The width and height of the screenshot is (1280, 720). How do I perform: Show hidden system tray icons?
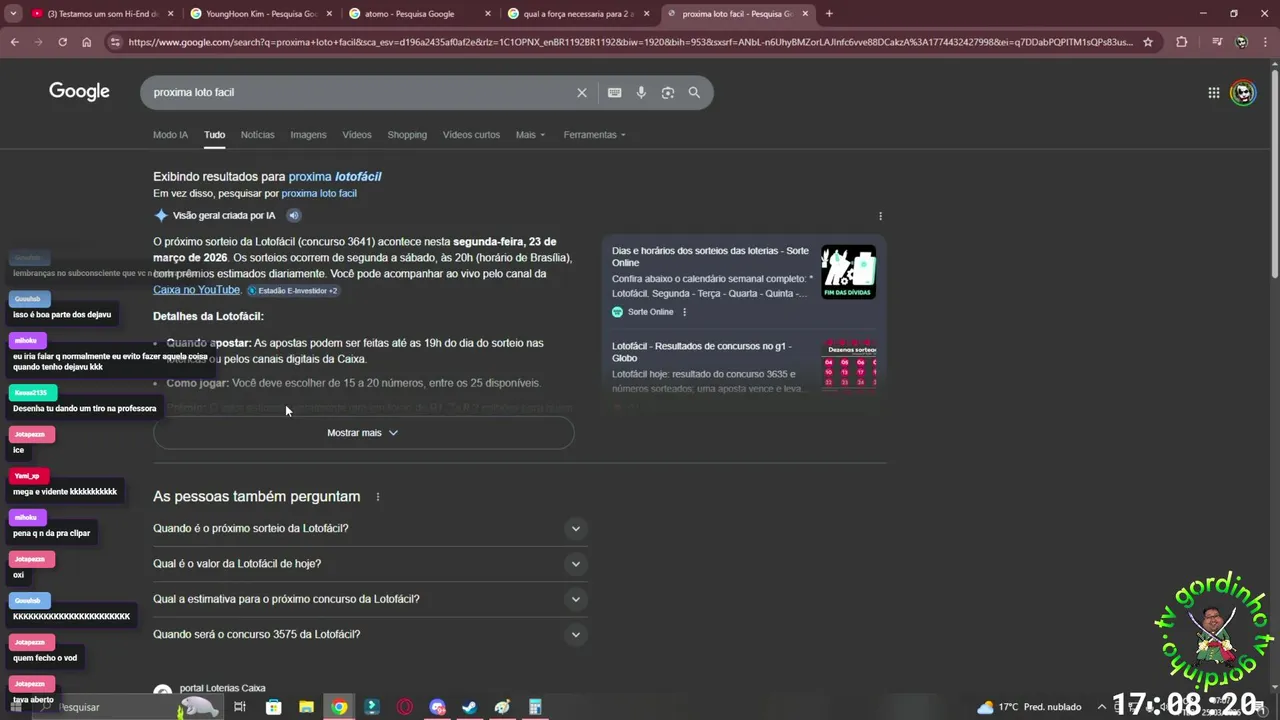tap(1101, 707)
